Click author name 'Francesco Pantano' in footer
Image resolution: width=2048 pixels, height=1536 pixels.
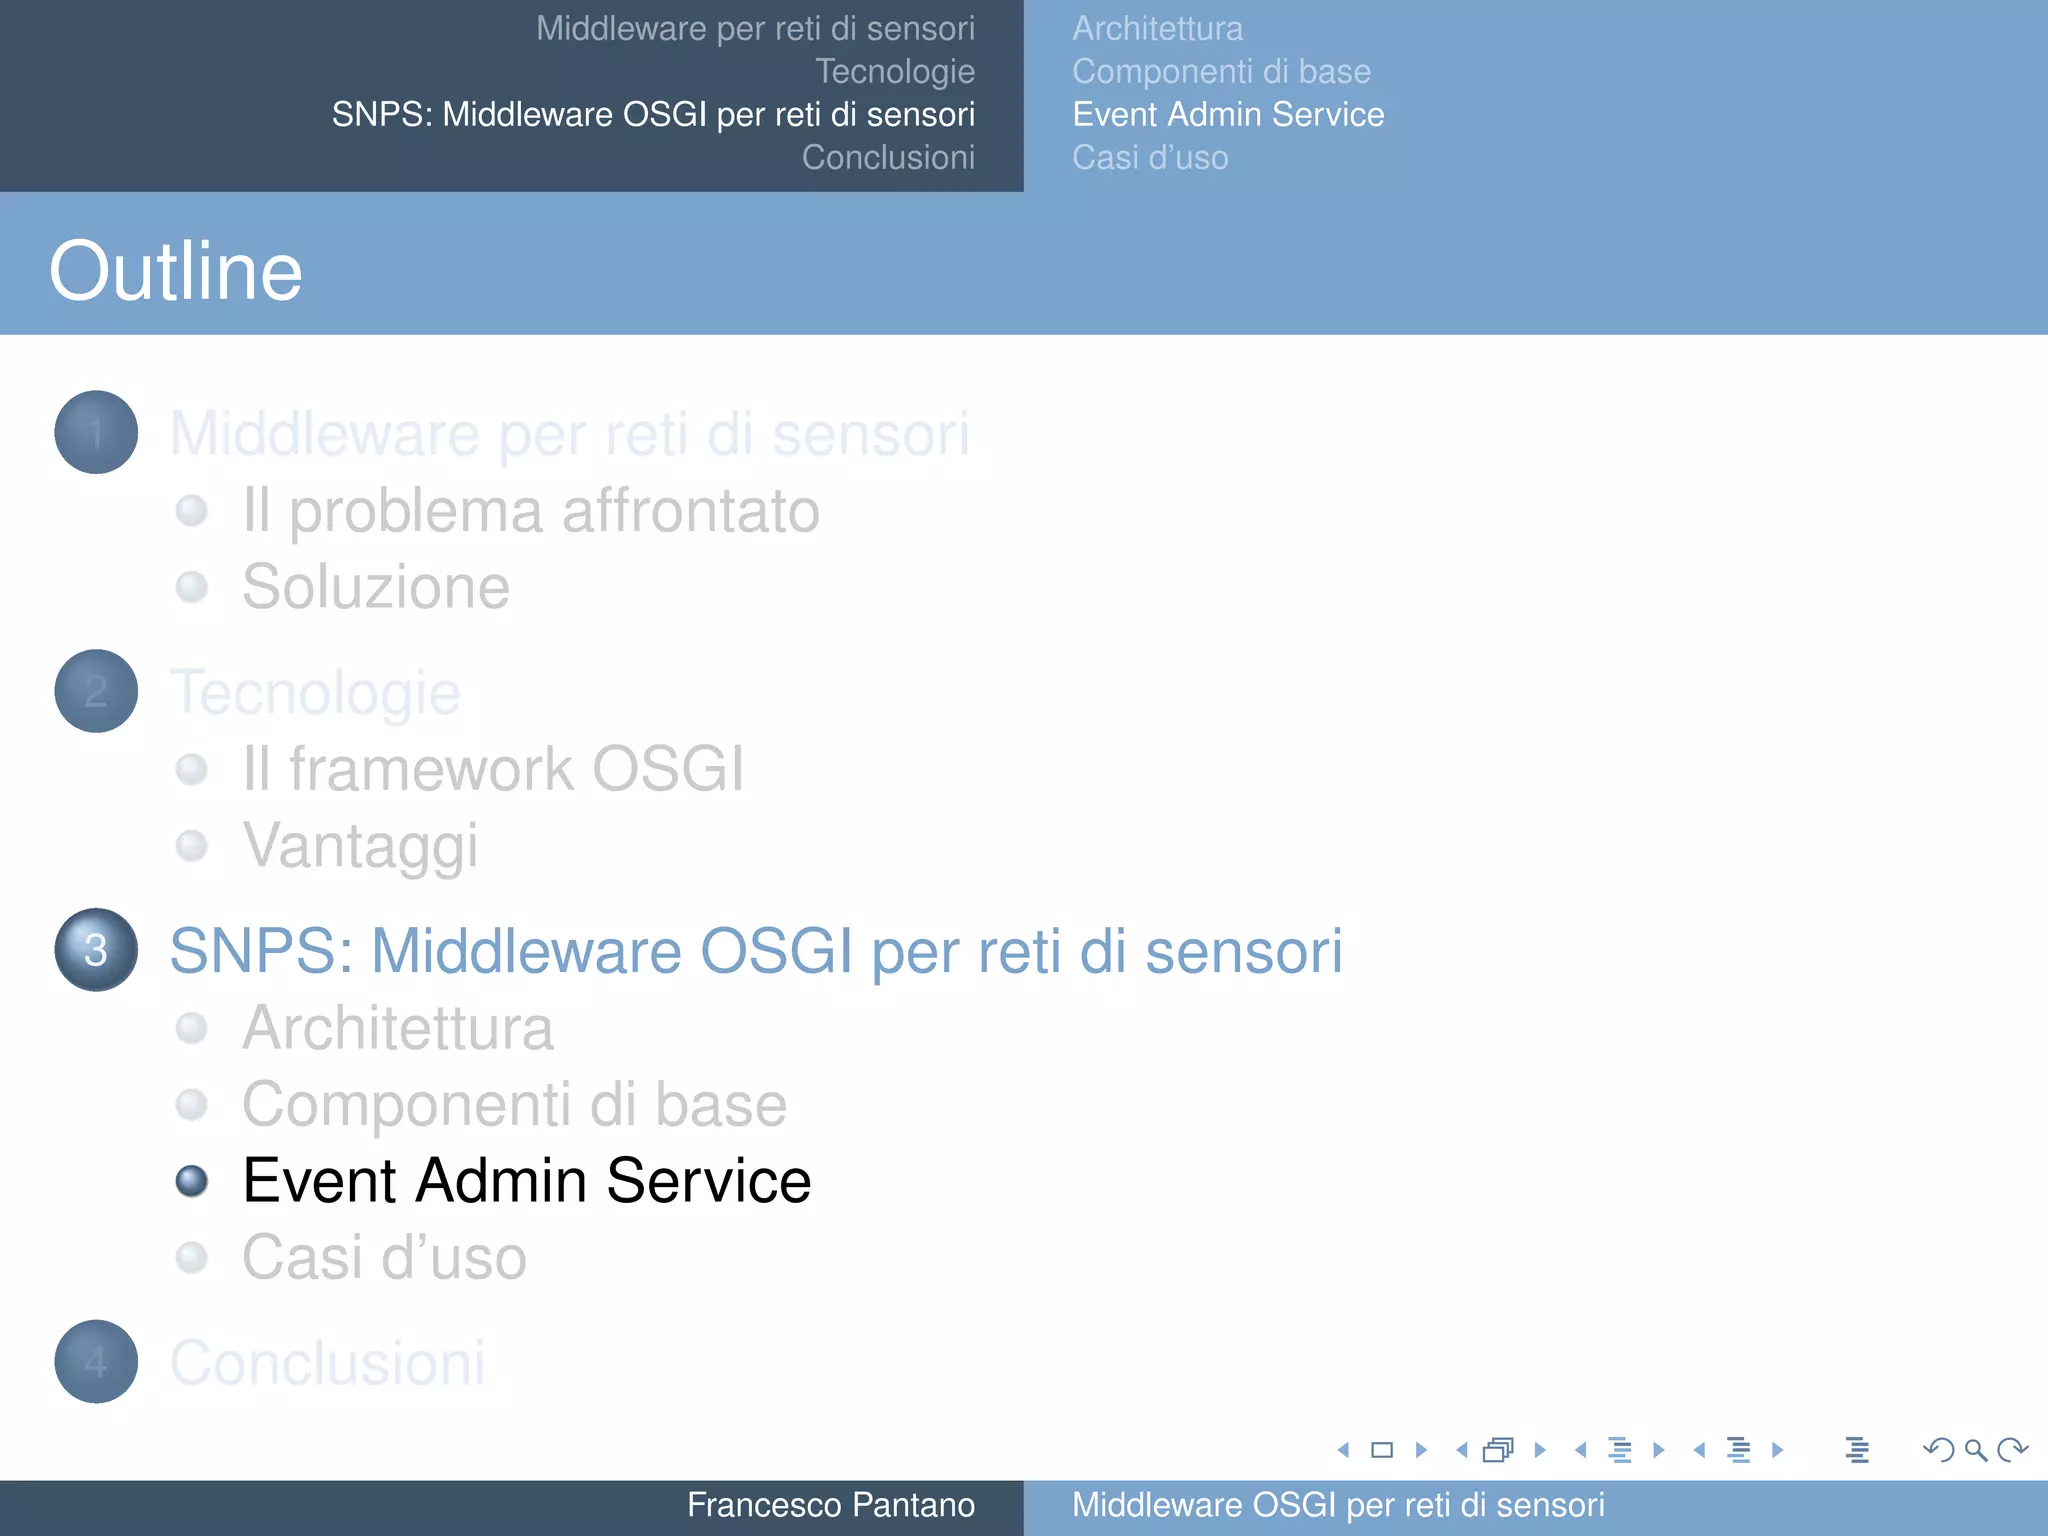click(x=831, y=1505)
